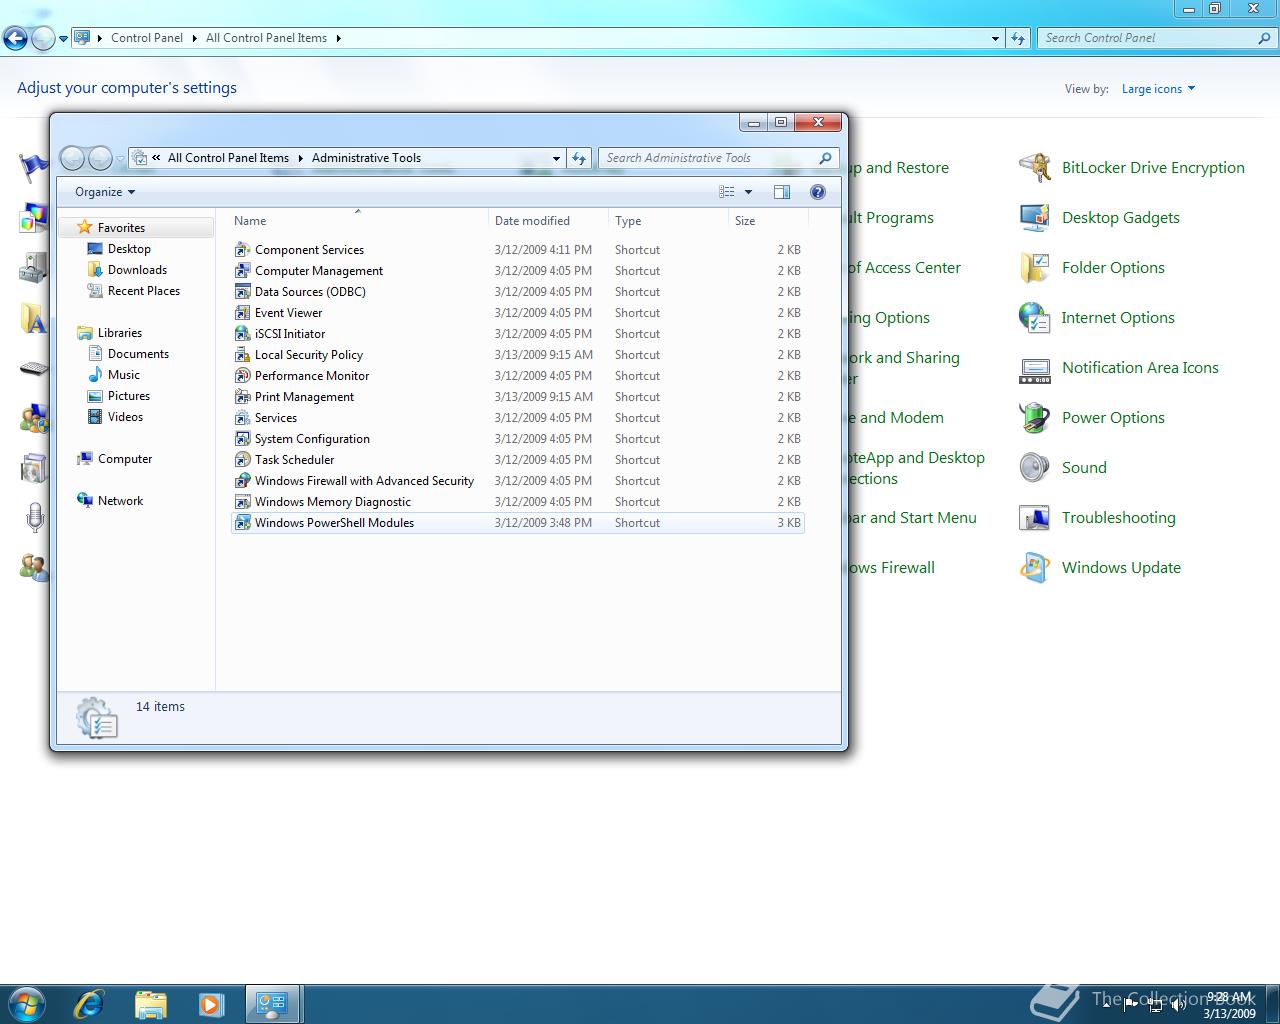Expand the Control Panel address bar history dropdown

pos(995,38)
